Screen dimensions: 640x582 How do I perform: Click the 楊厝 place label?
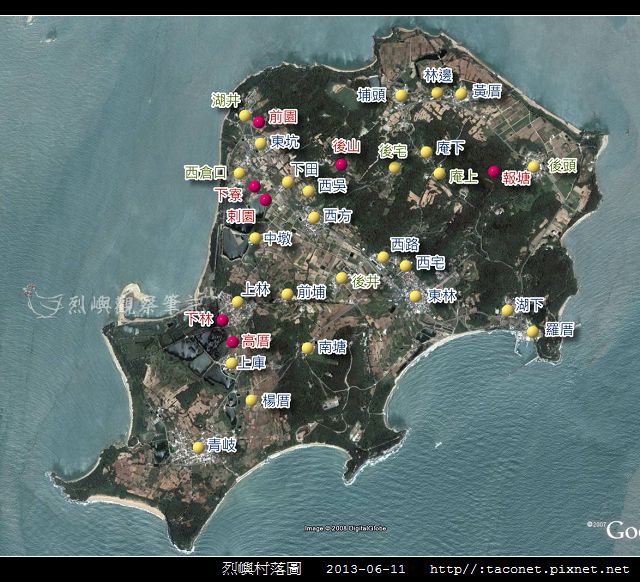coord(276,400)
